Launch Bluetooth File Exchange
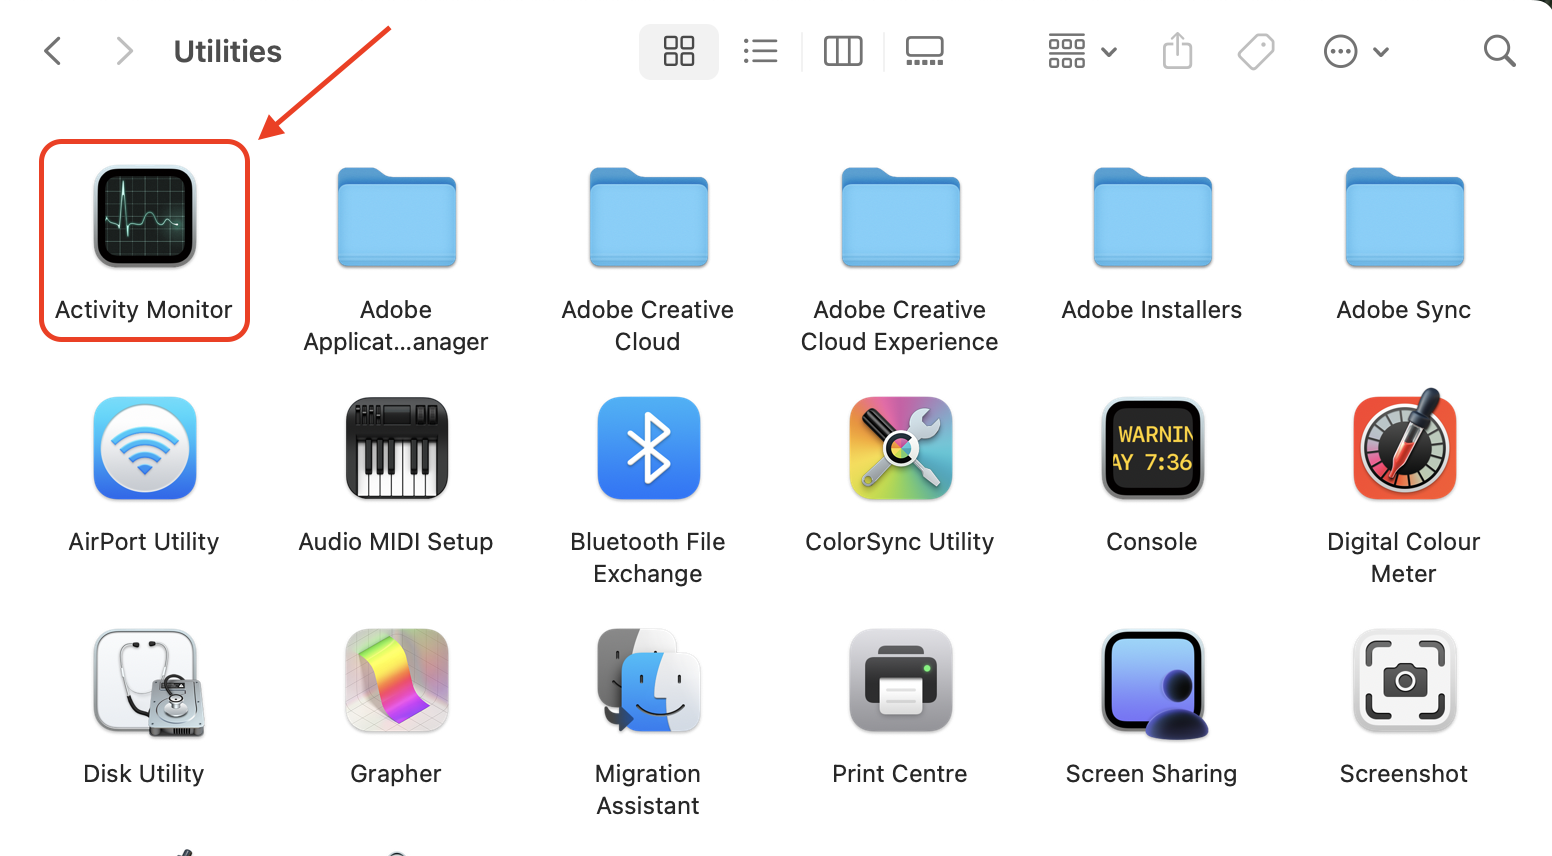This screenshot has height=856, width=1552. tap(648, 448)
